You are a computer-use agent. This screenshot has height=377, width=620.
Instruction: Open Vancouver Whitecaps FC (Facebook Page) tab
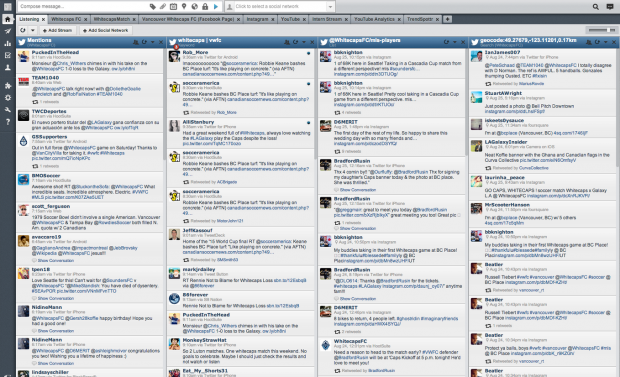(x=188, y=19)
